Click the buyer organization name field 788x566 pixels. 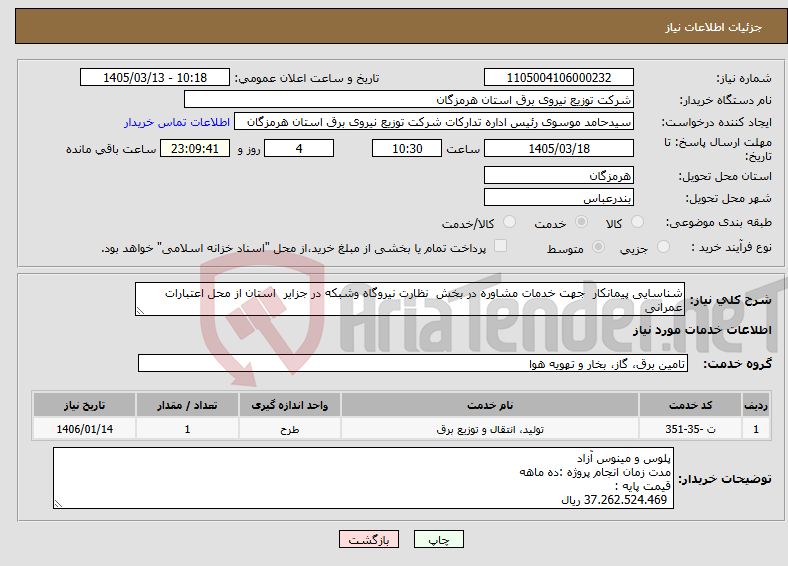coord(409,100)
